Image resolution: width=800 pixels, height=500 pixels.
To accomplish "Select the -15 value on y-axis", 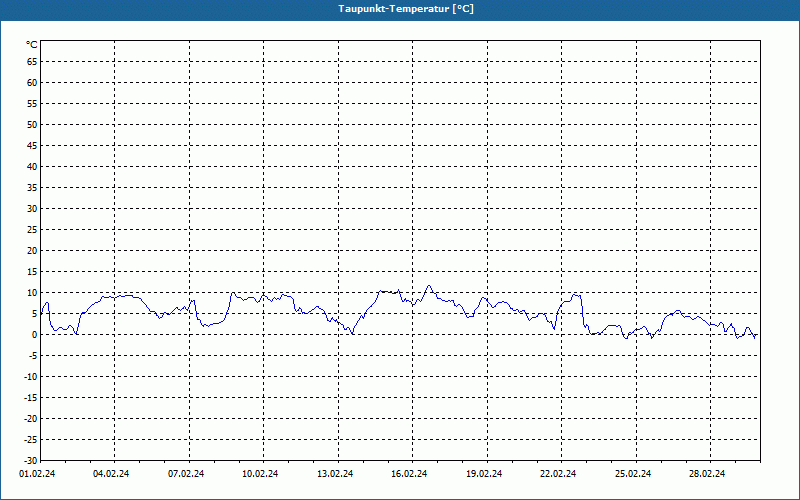I will pos(31,397).
